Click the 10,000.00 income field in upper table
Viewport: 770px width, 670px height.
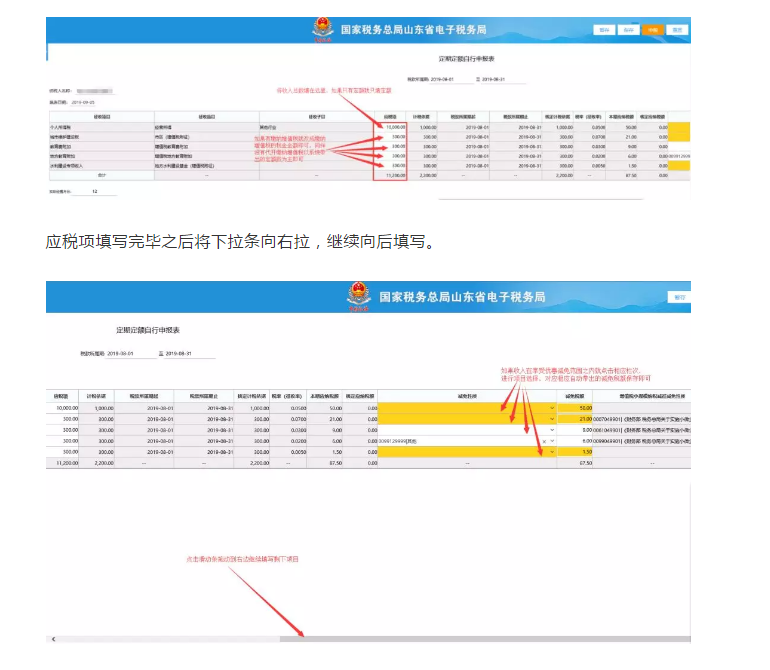click(x=390, y=127)
